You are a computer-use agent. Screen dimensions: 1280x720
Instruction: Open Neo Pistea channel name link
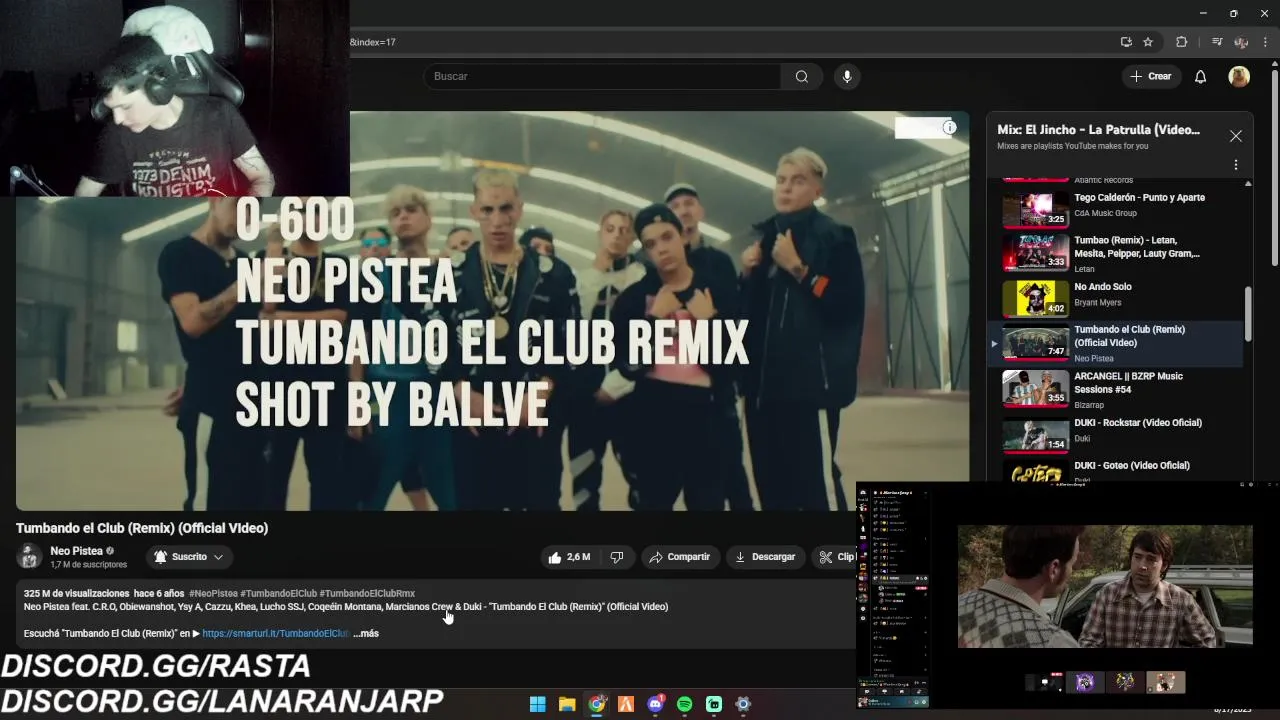(x=77, y=551)
